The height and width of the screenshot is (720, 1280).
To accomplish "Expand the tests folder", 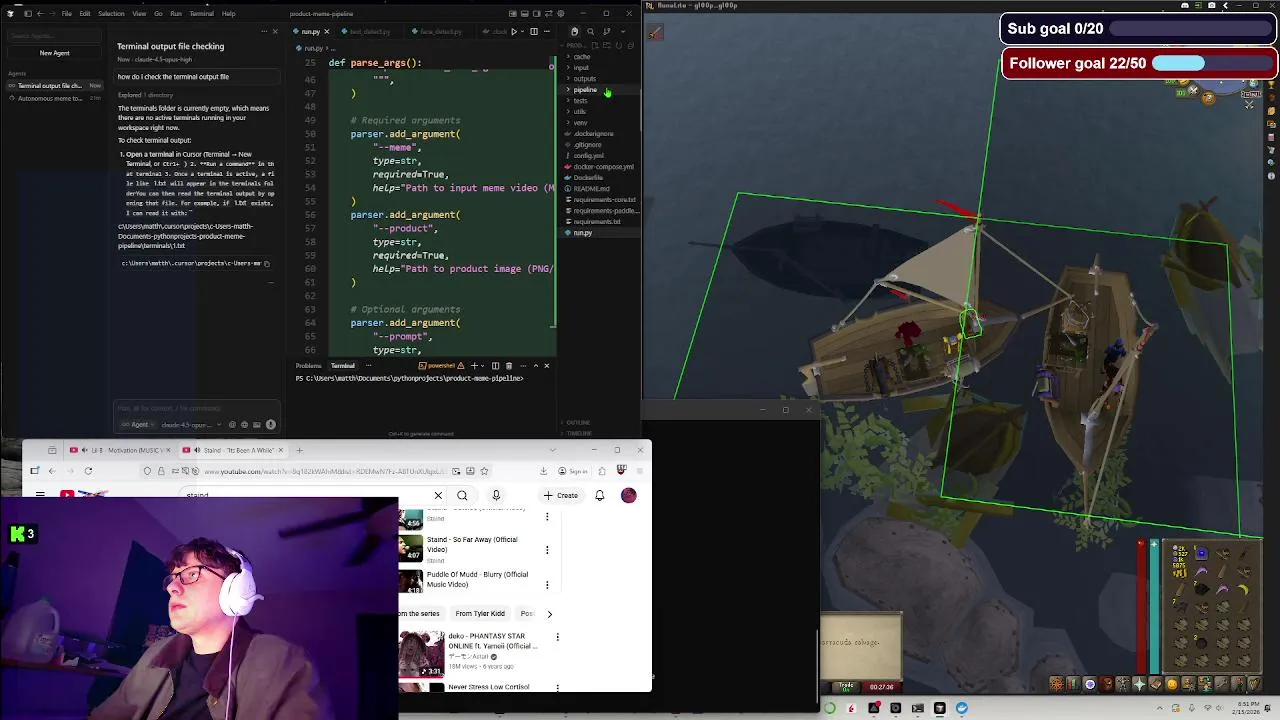I will [581, 101].
